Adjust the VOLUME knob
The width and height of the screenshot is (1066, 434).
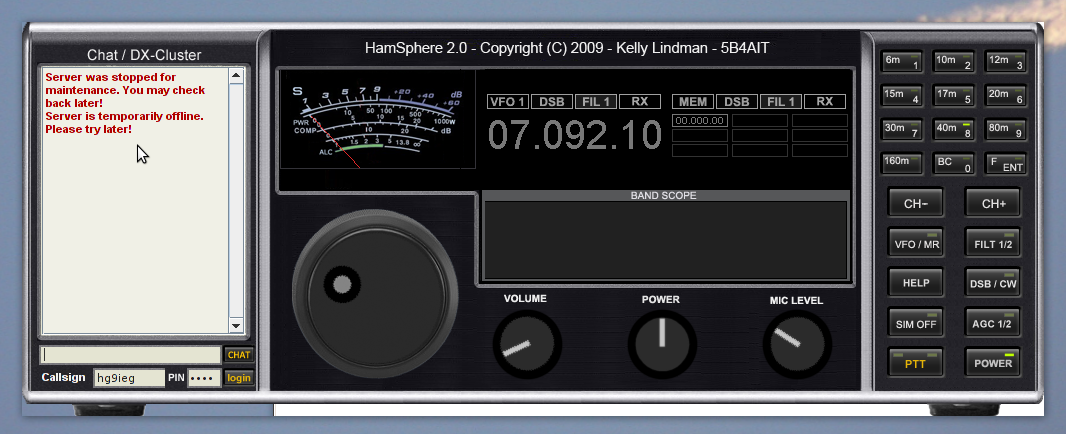(527, 344)
